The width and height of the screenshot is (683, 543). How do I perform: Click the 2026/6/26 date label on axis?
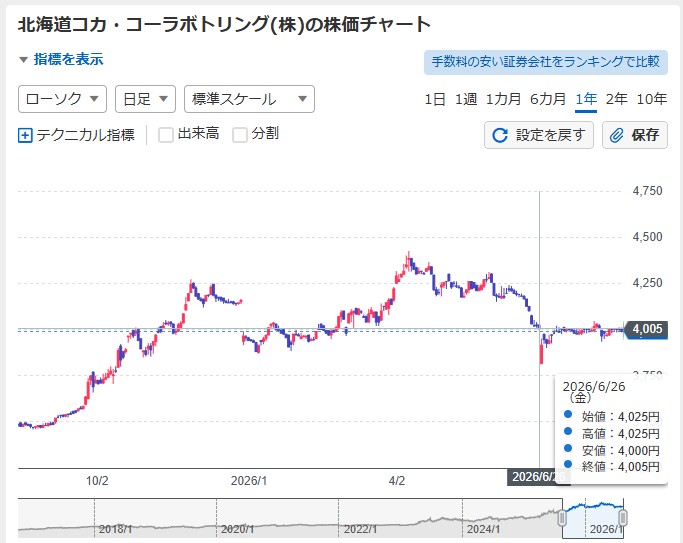coord(538,477)
